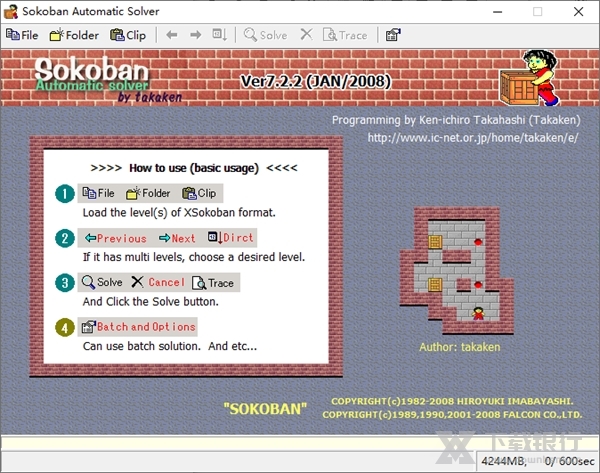Open batch and options icon

click(x=393, y=35)
